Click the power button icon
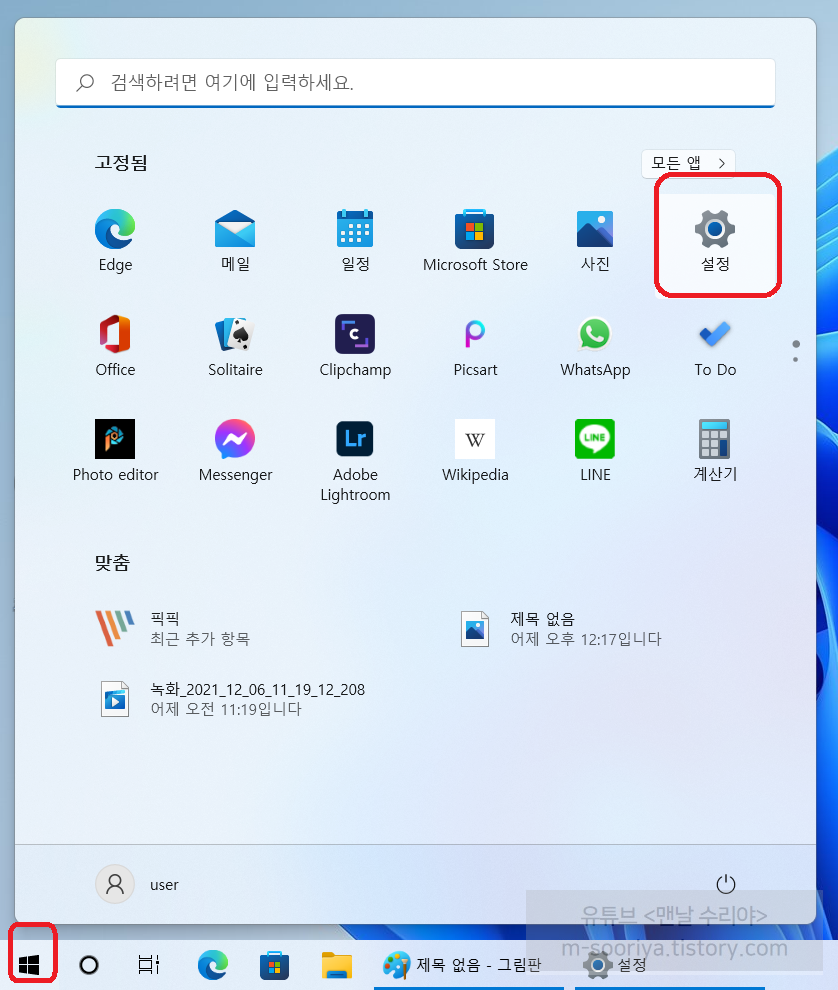Image resolution: width=838 pixels, height=990 pixels. coord(726,884)
